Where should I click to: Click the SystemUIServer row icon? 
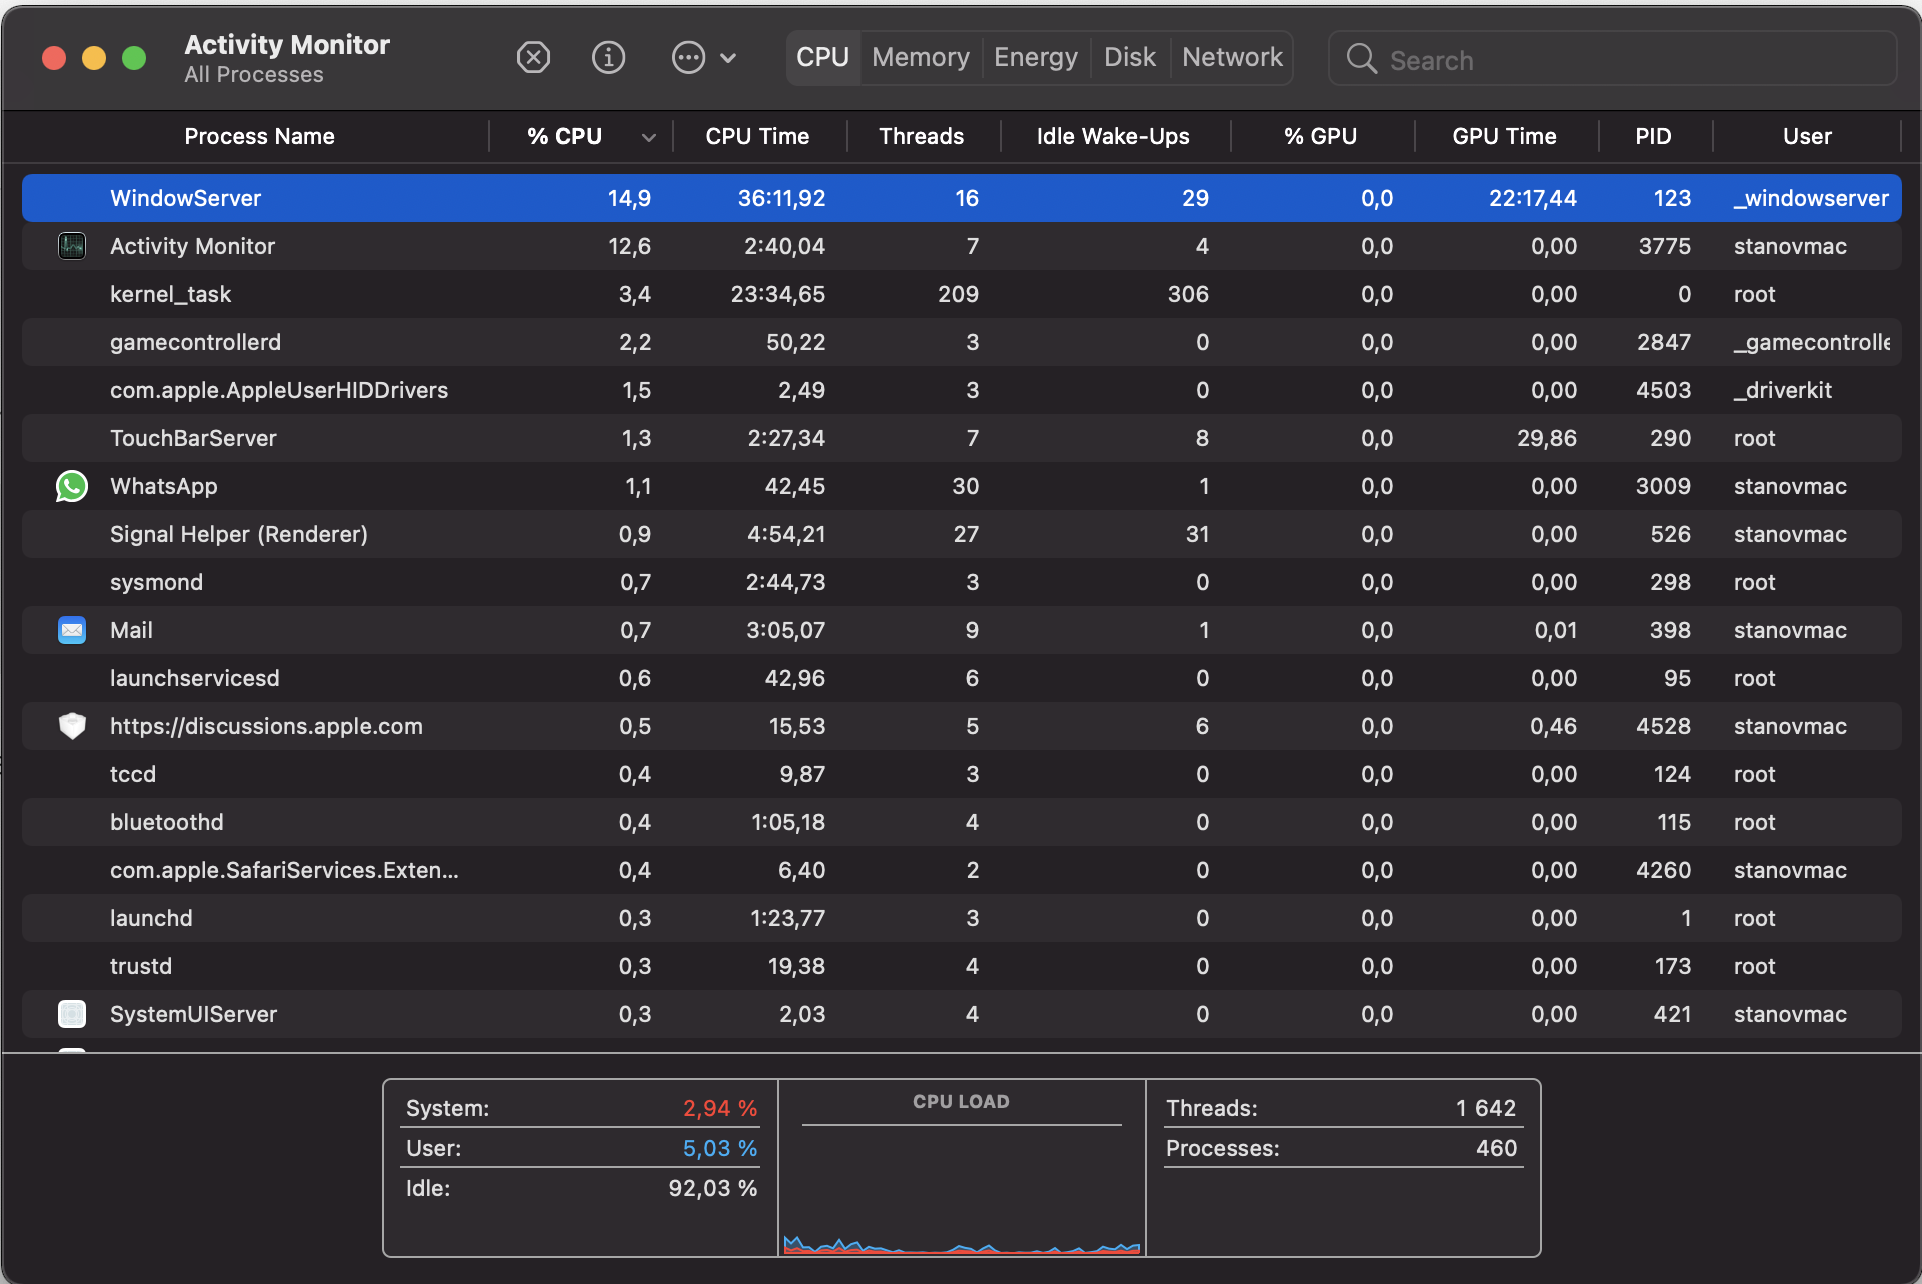point(72,1014)
